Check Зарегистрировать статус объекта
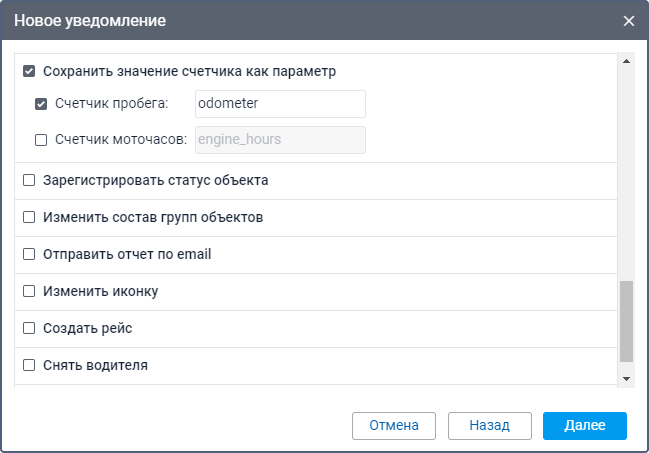 pos(30,181)
